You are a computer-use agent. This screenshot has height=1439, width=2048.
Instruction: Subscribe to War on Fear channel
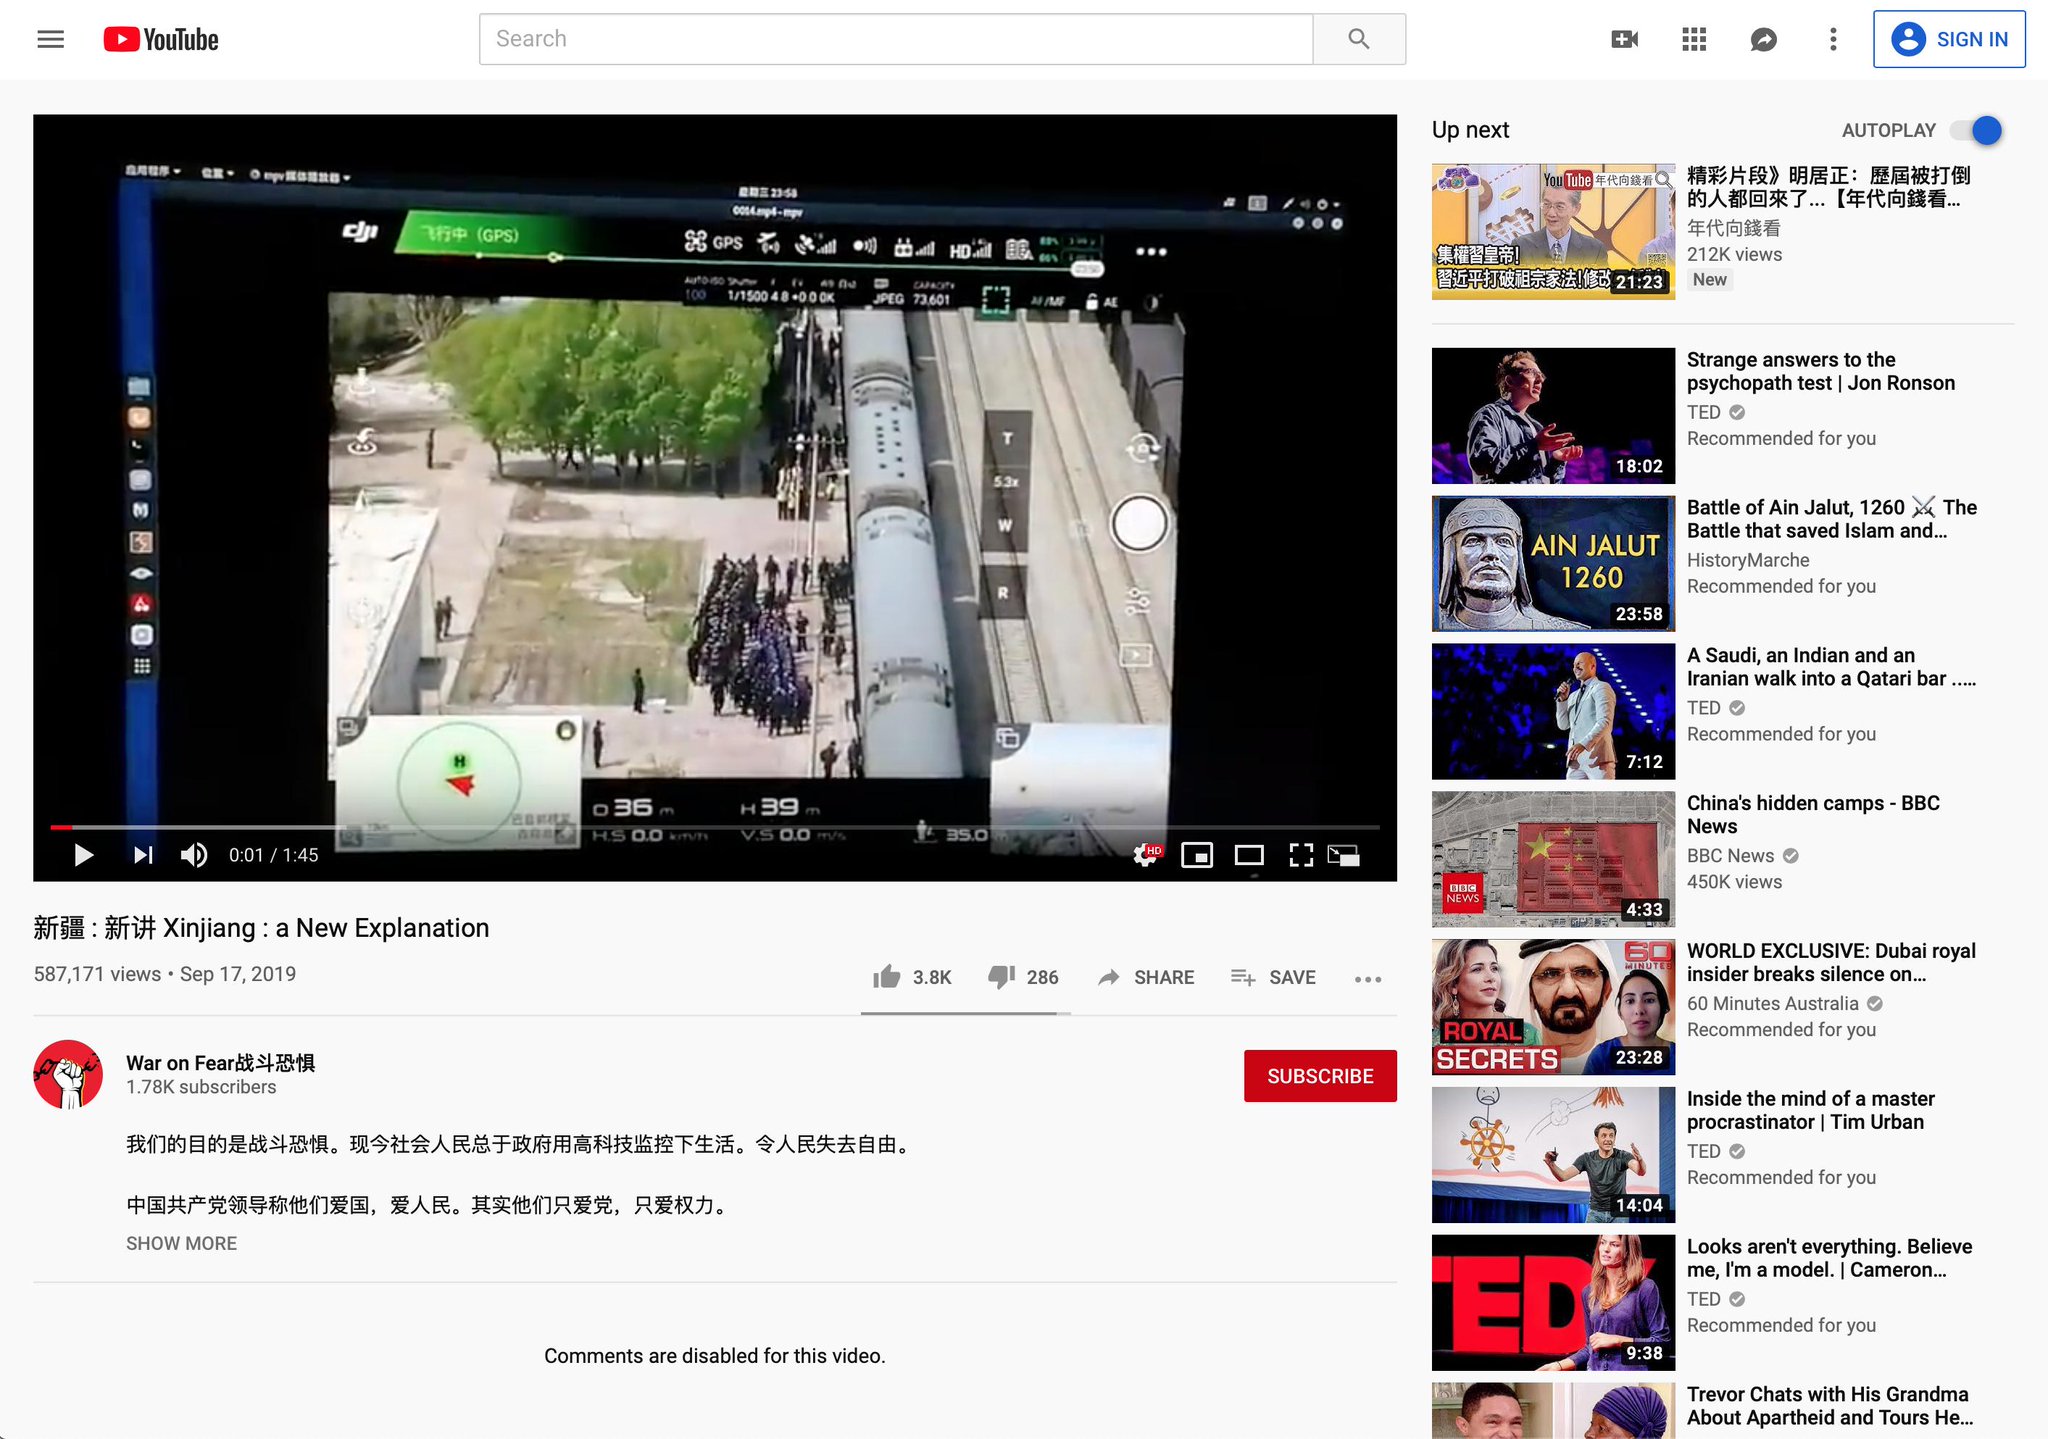[1319, 1076]
